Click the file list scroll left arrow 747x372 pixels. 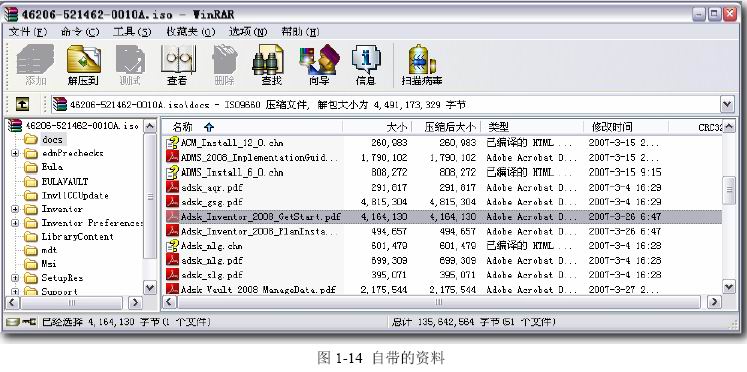(170, 302)
